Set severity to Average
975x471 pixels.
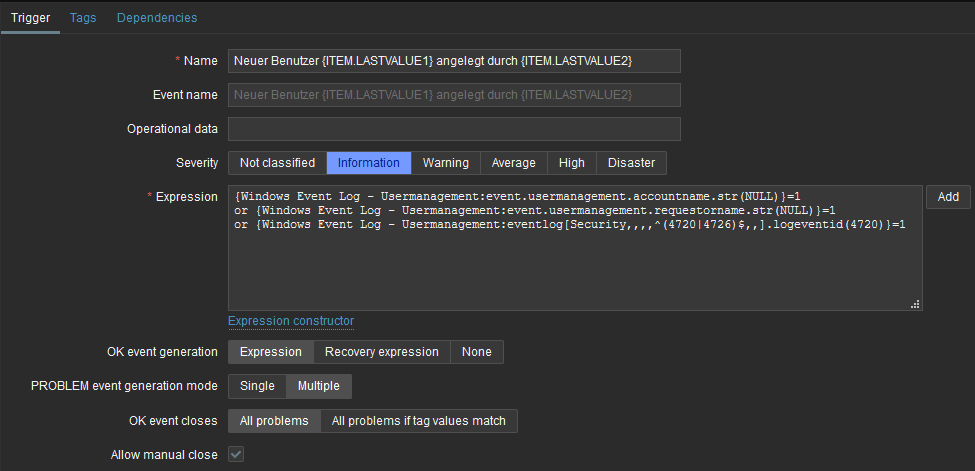pos(513,163)
